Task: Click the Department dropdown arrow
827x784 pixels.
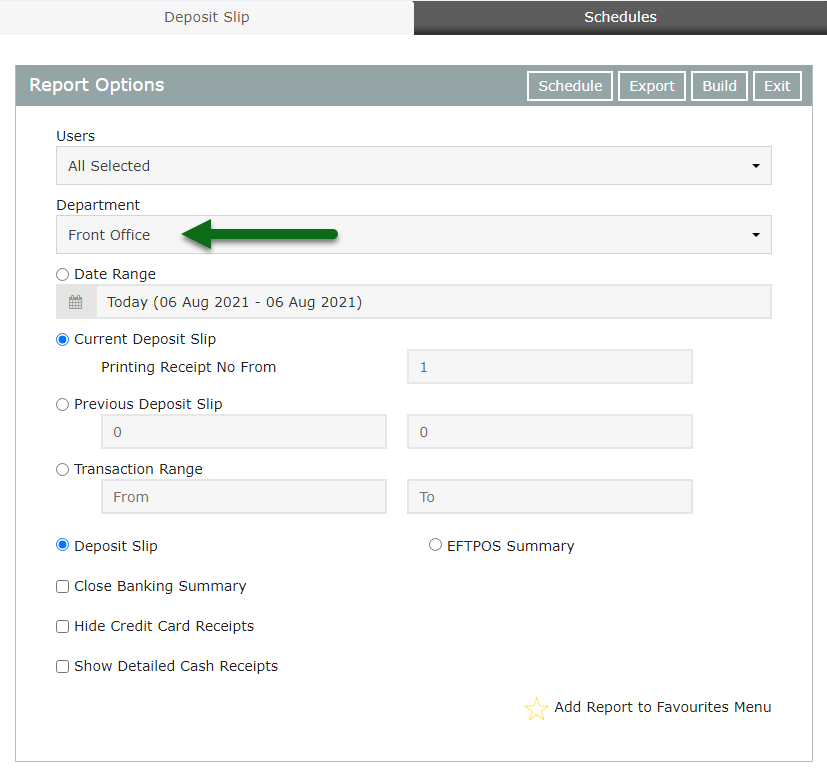Action: (x=756, y=235)
